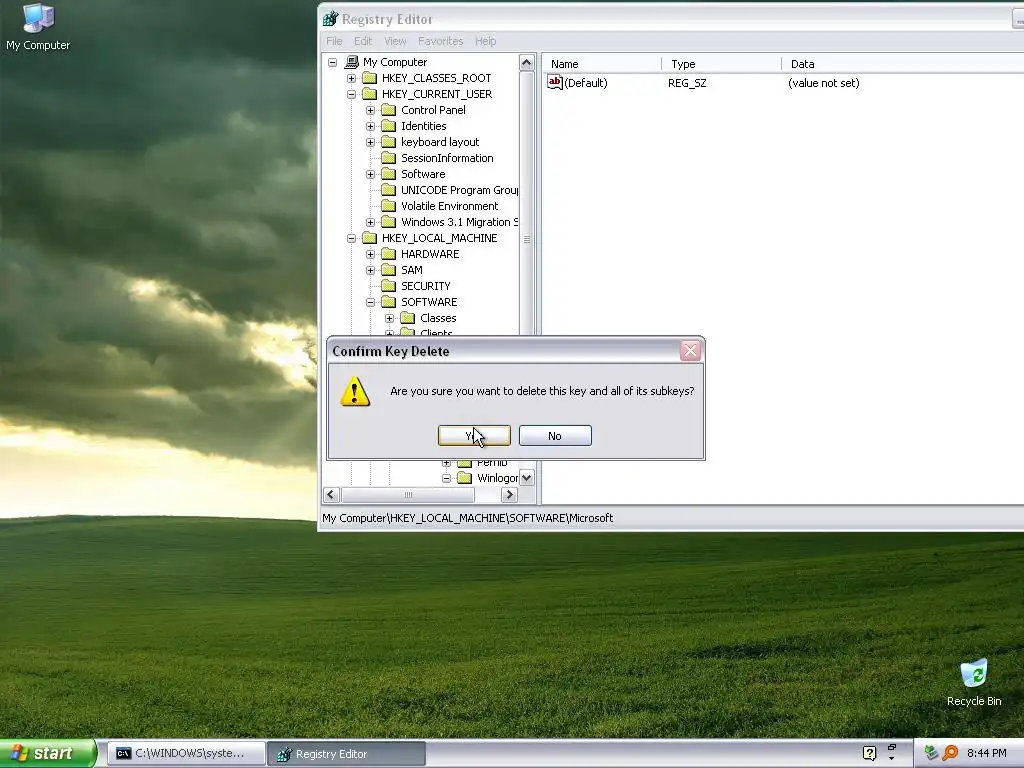
Task: Expand Windows 3.1 Migration key
Action: 370,222
